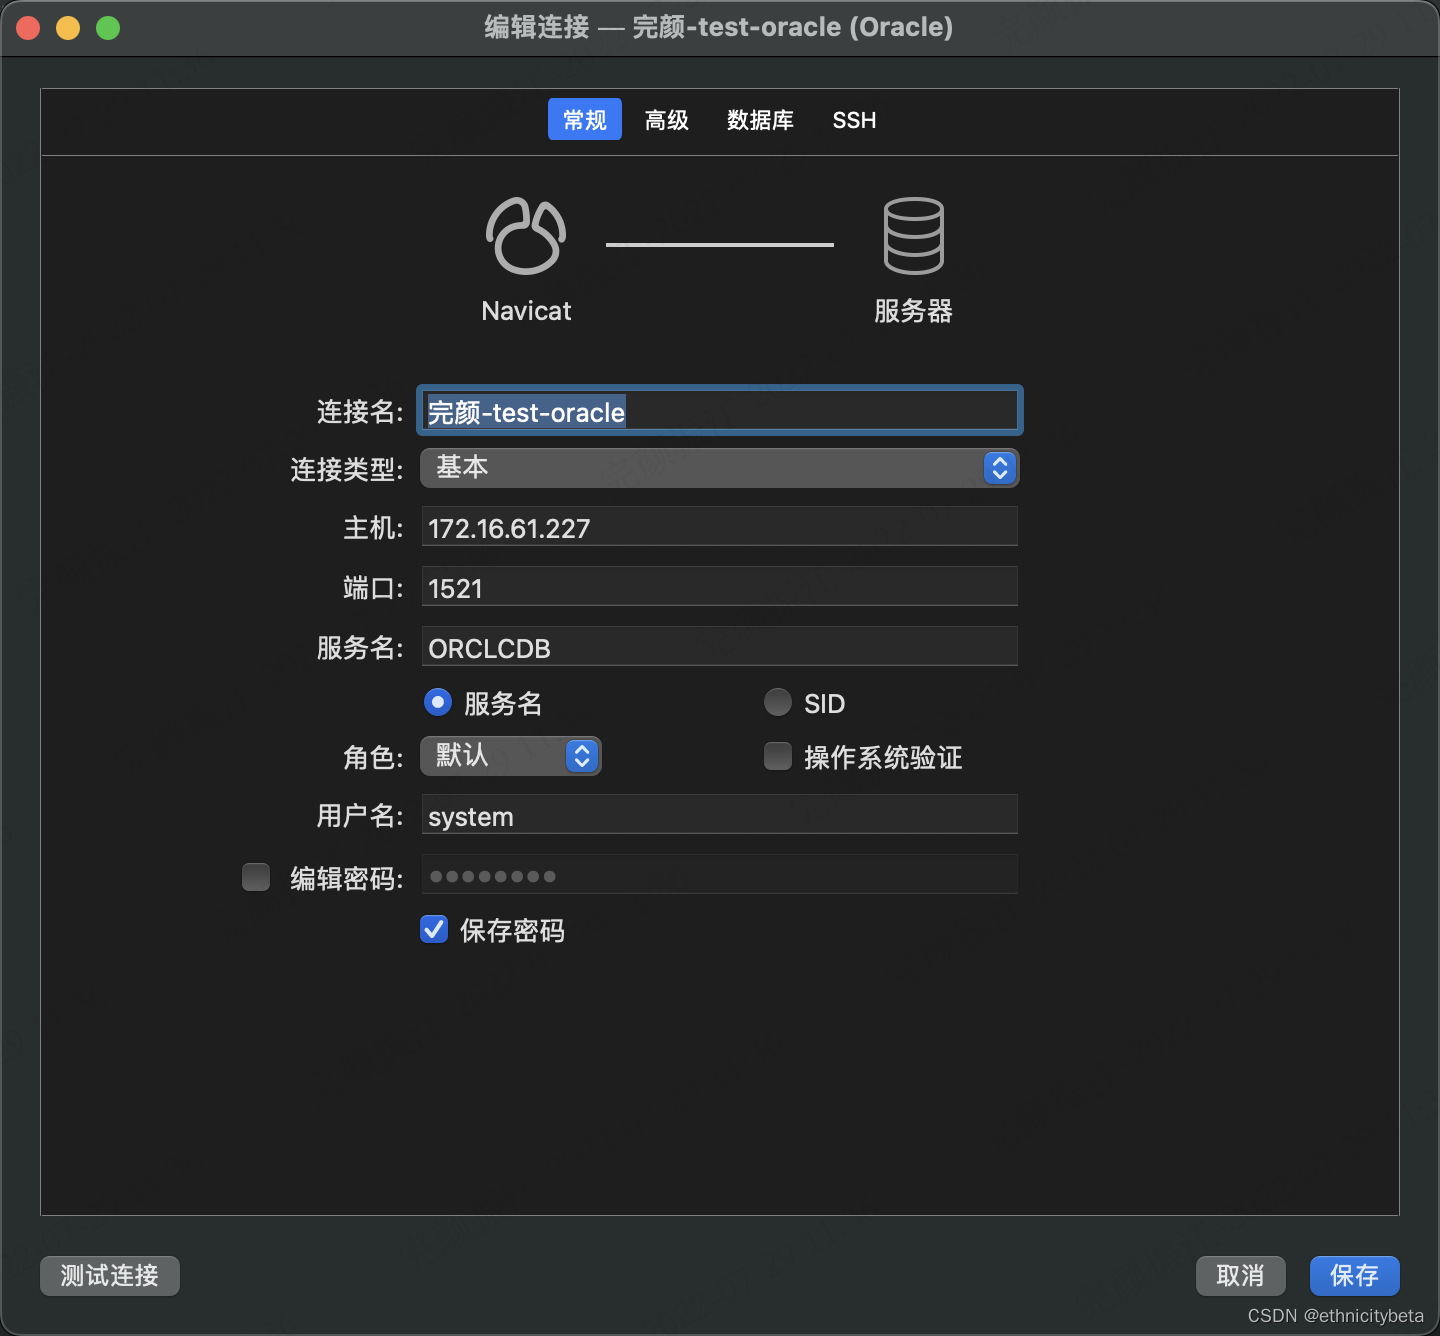Click the 连接名: label

pyautogui.click(x=360, y=412)
